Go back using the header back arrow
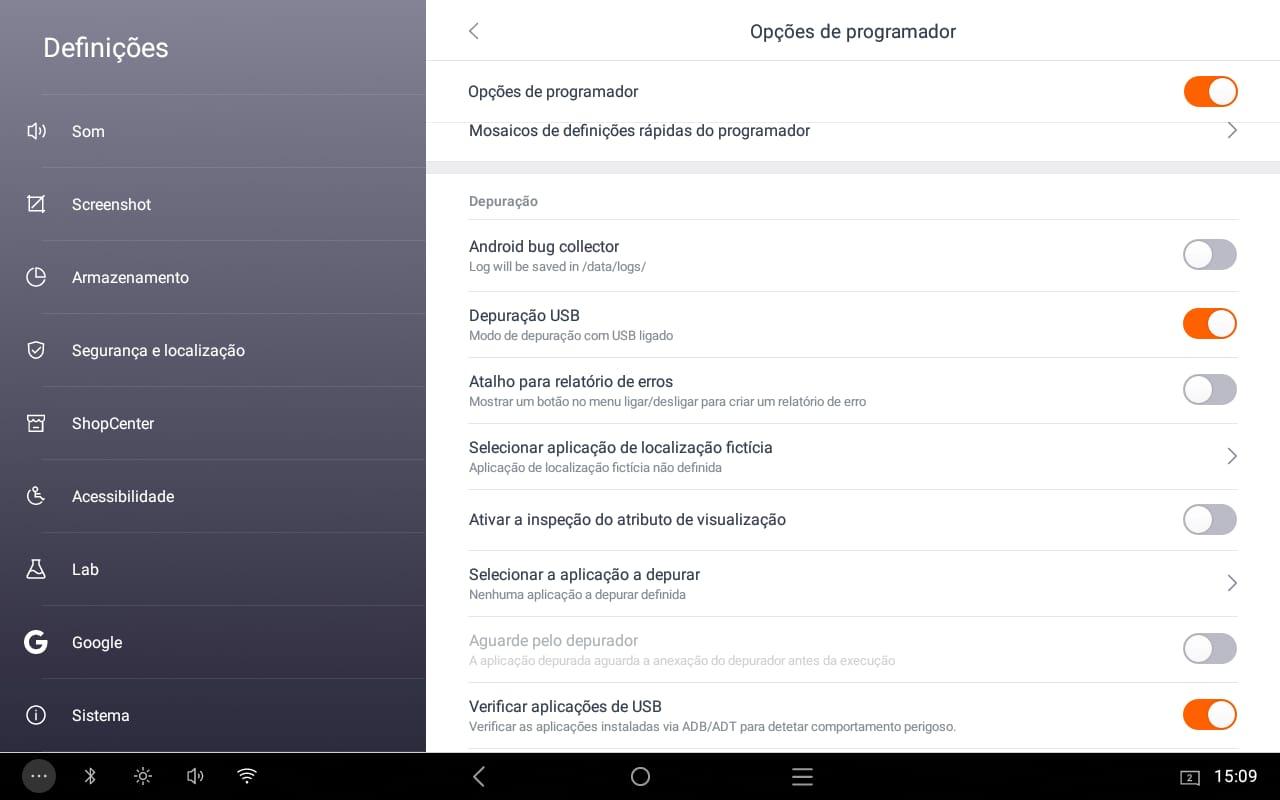 coord(474,31)
